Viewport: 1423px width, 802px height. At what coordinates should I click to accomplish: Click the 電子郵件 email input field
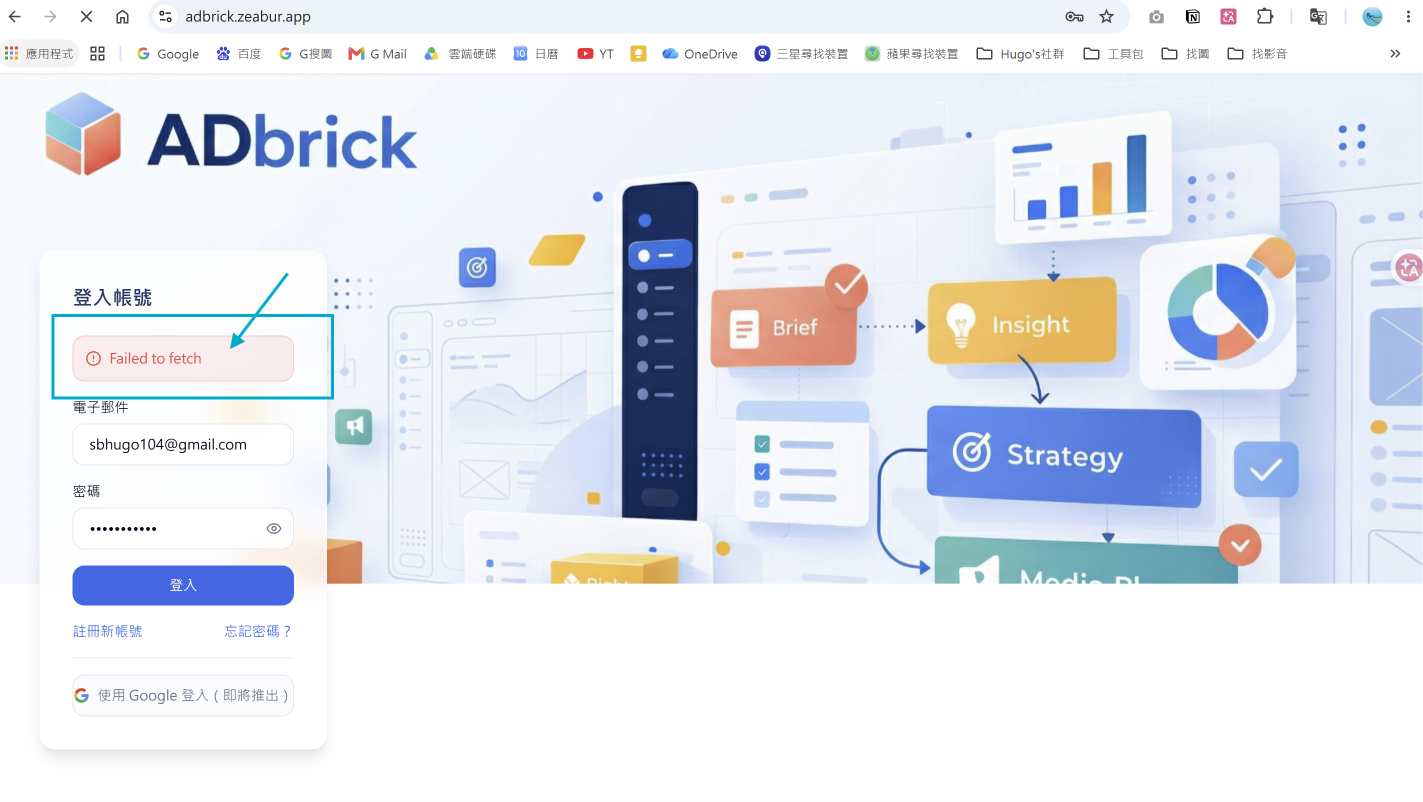pyautogui.click(x=183, y=444)
